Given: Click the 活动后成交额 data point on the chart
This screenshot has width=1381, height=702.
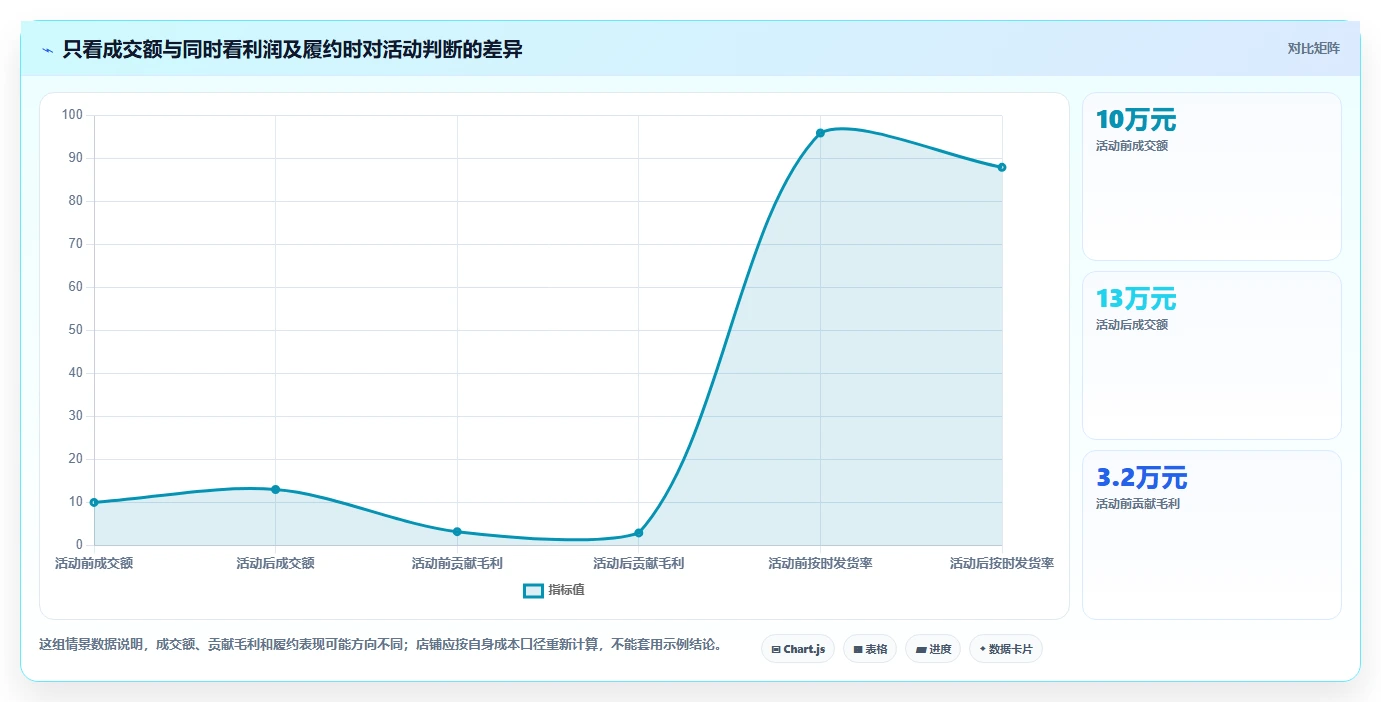Looking at the screenshot, I should pos(275,489).
